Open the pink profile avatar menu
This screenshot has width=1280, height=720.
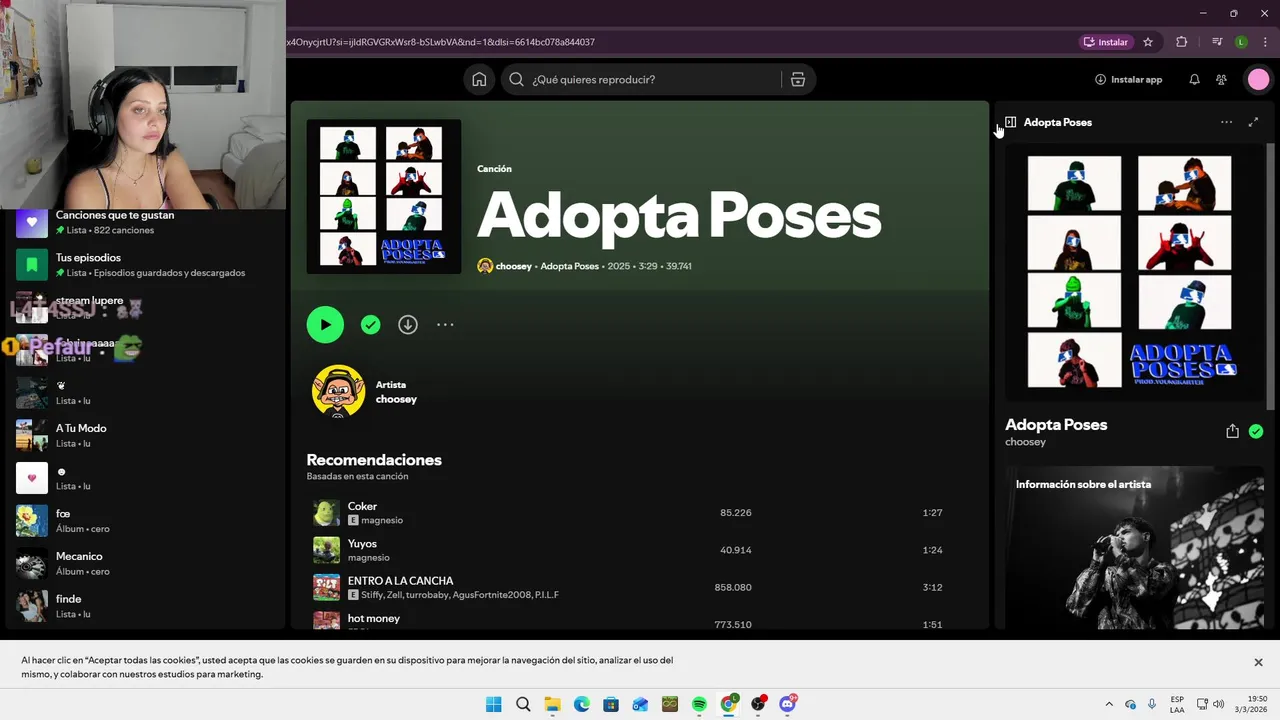point(1258,79)
